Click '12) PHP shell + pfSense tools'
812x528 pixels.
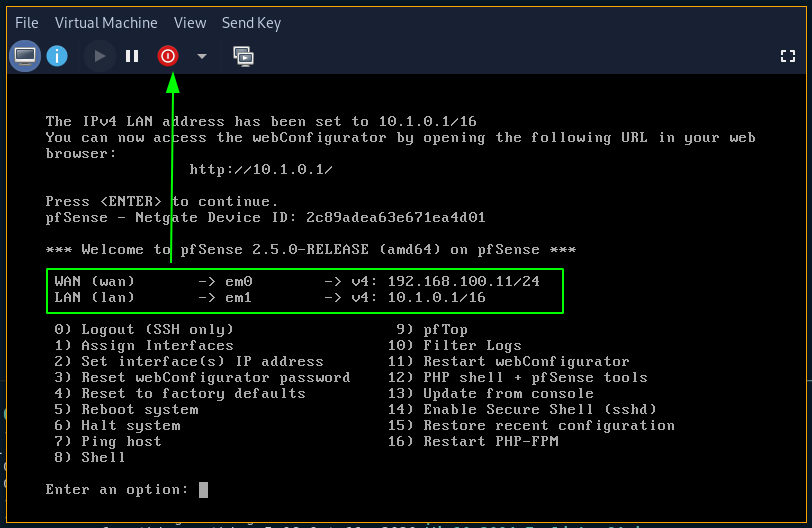(x=518, y=378)
